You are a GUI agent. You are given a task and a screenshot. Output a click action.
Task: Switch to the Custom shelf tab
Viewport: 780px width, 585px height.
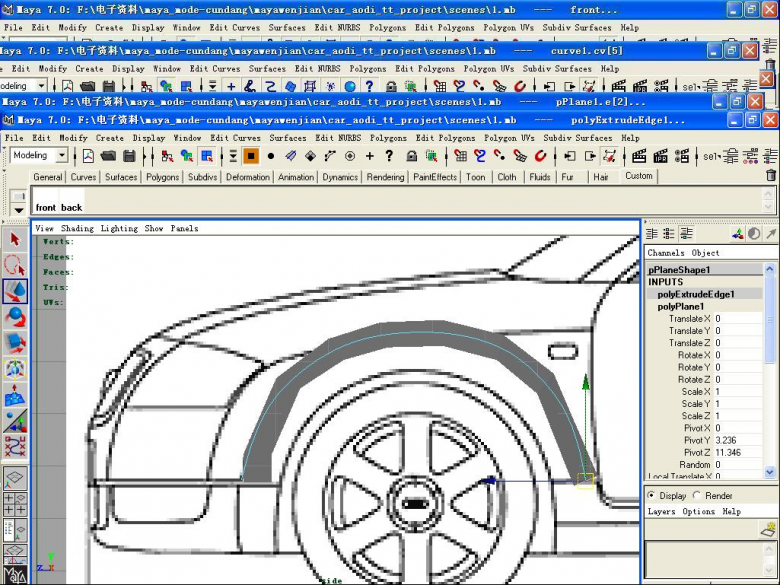point(639,176)
